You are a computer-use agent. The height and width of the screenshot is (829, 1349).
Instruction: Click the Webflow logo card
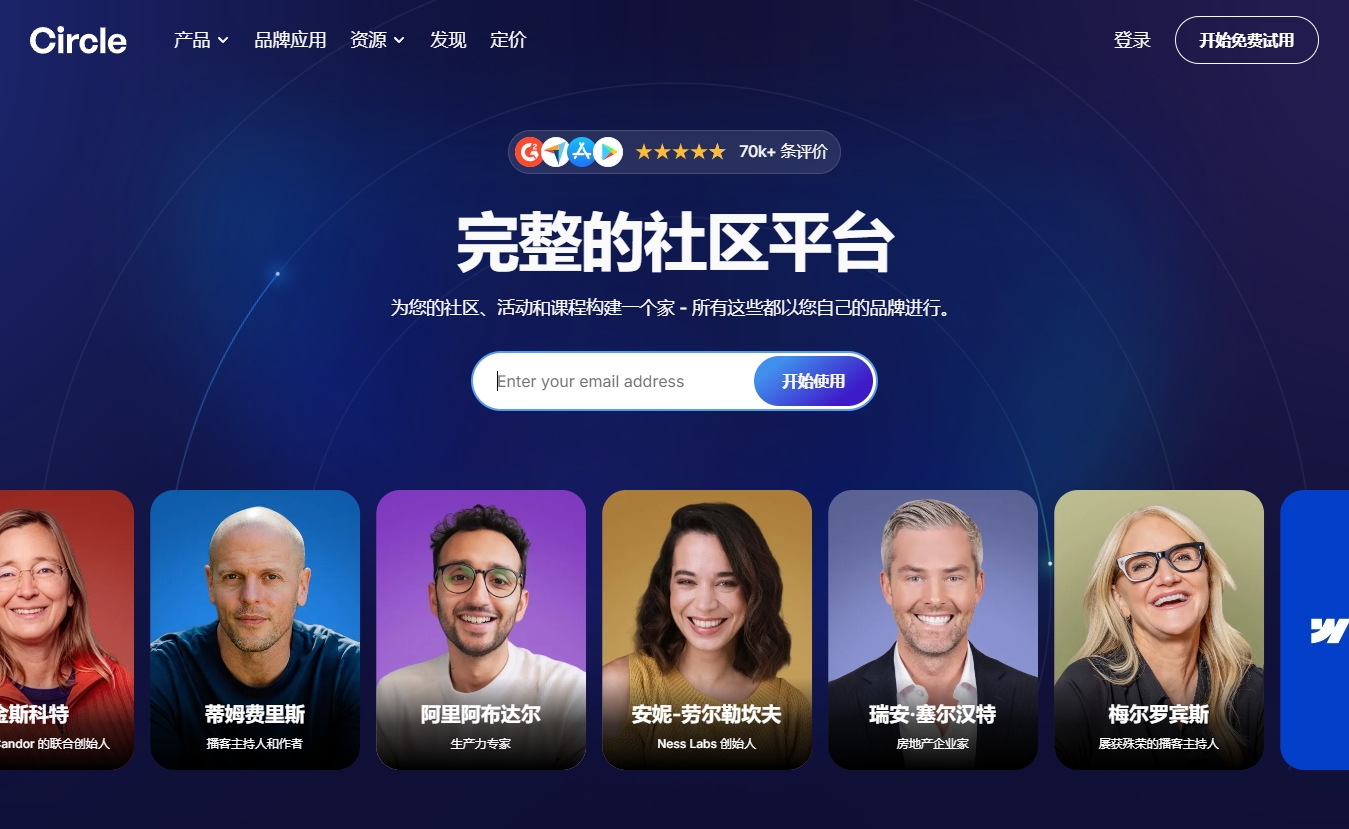point(1315,630)
